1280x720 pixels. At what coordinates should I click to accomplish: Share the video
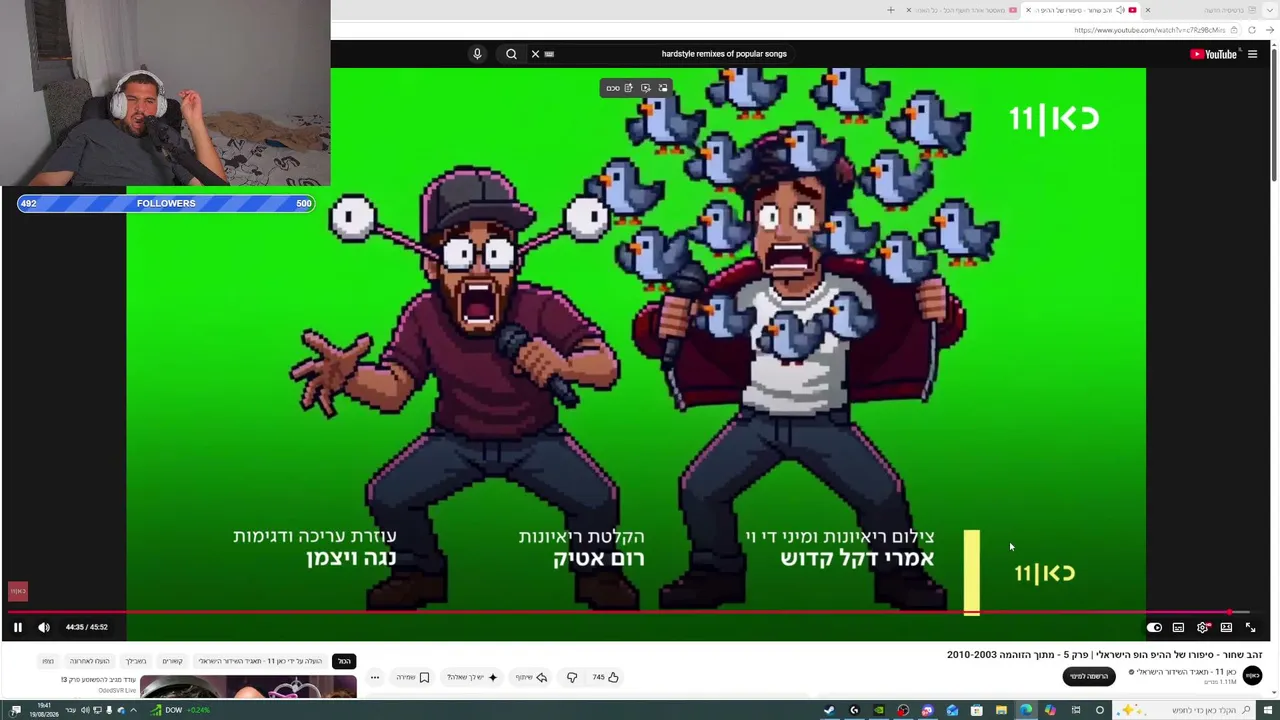pyautogui.click(x=532, y=677)
